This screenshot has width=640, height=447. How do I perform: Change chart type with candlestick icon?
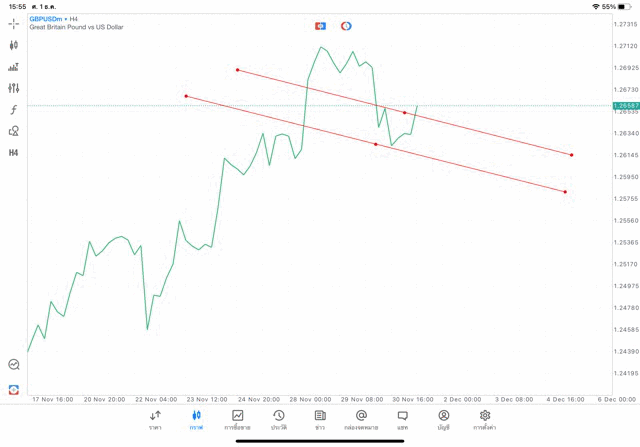[13, 45]
